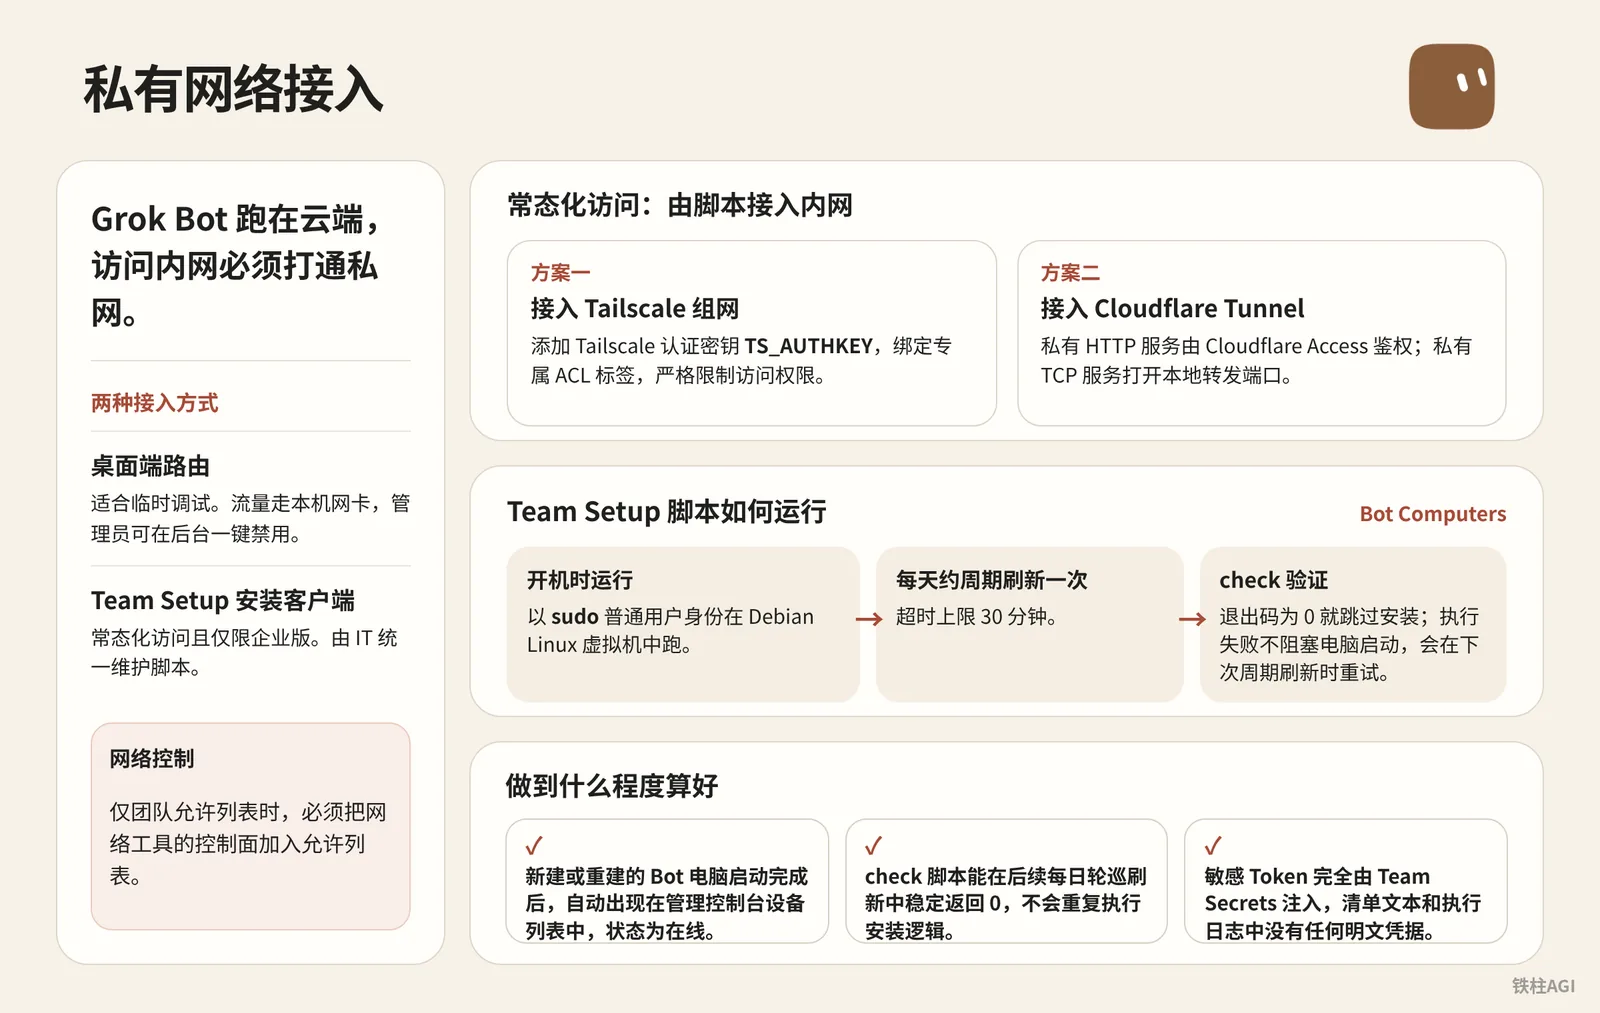Click the red '方案二' label

click(x=1070, y=273)
